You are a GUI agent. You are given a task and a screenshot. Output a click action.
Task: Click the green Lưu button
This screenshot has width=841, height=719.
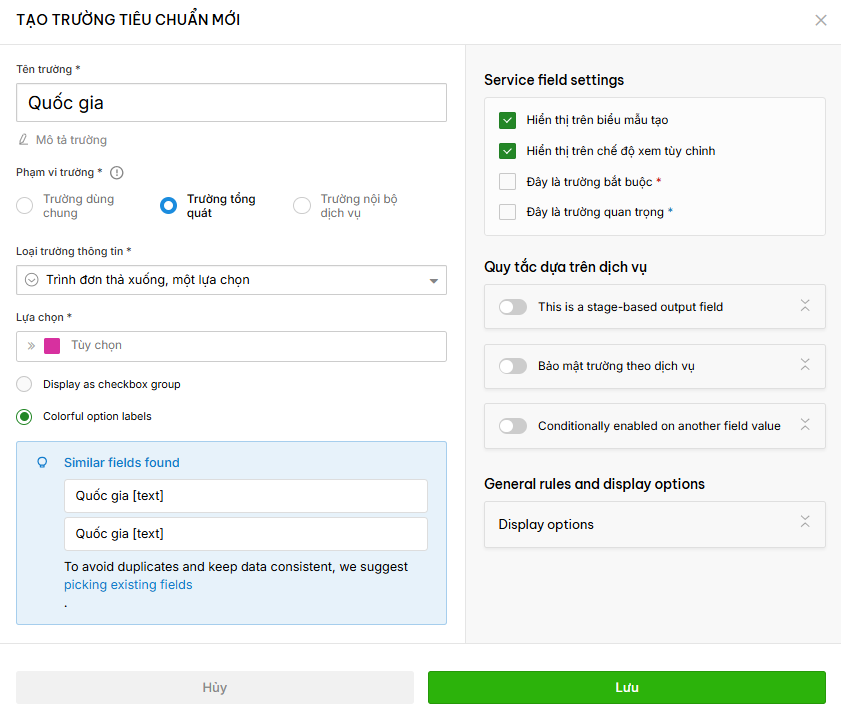626,687
